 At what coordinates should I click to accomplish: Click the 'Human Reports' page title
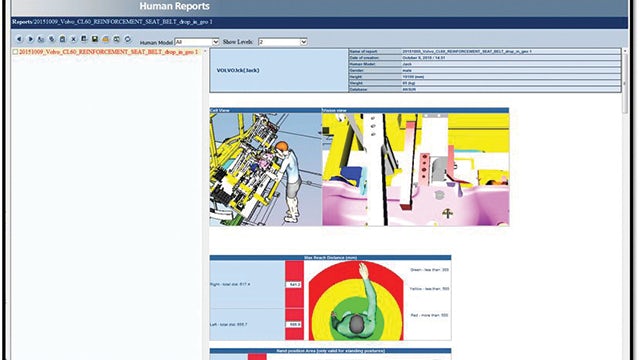(x=174, y=6)
